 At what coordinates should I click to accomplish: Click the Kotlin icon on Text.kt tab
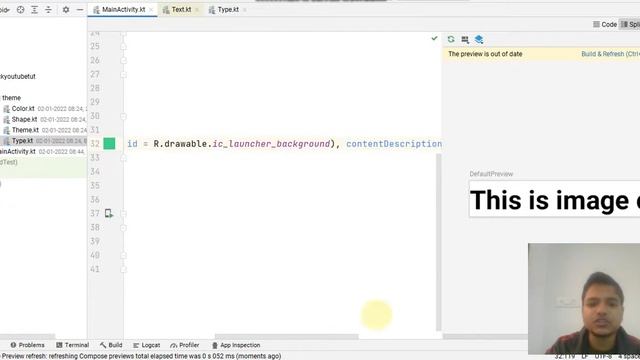166,10
